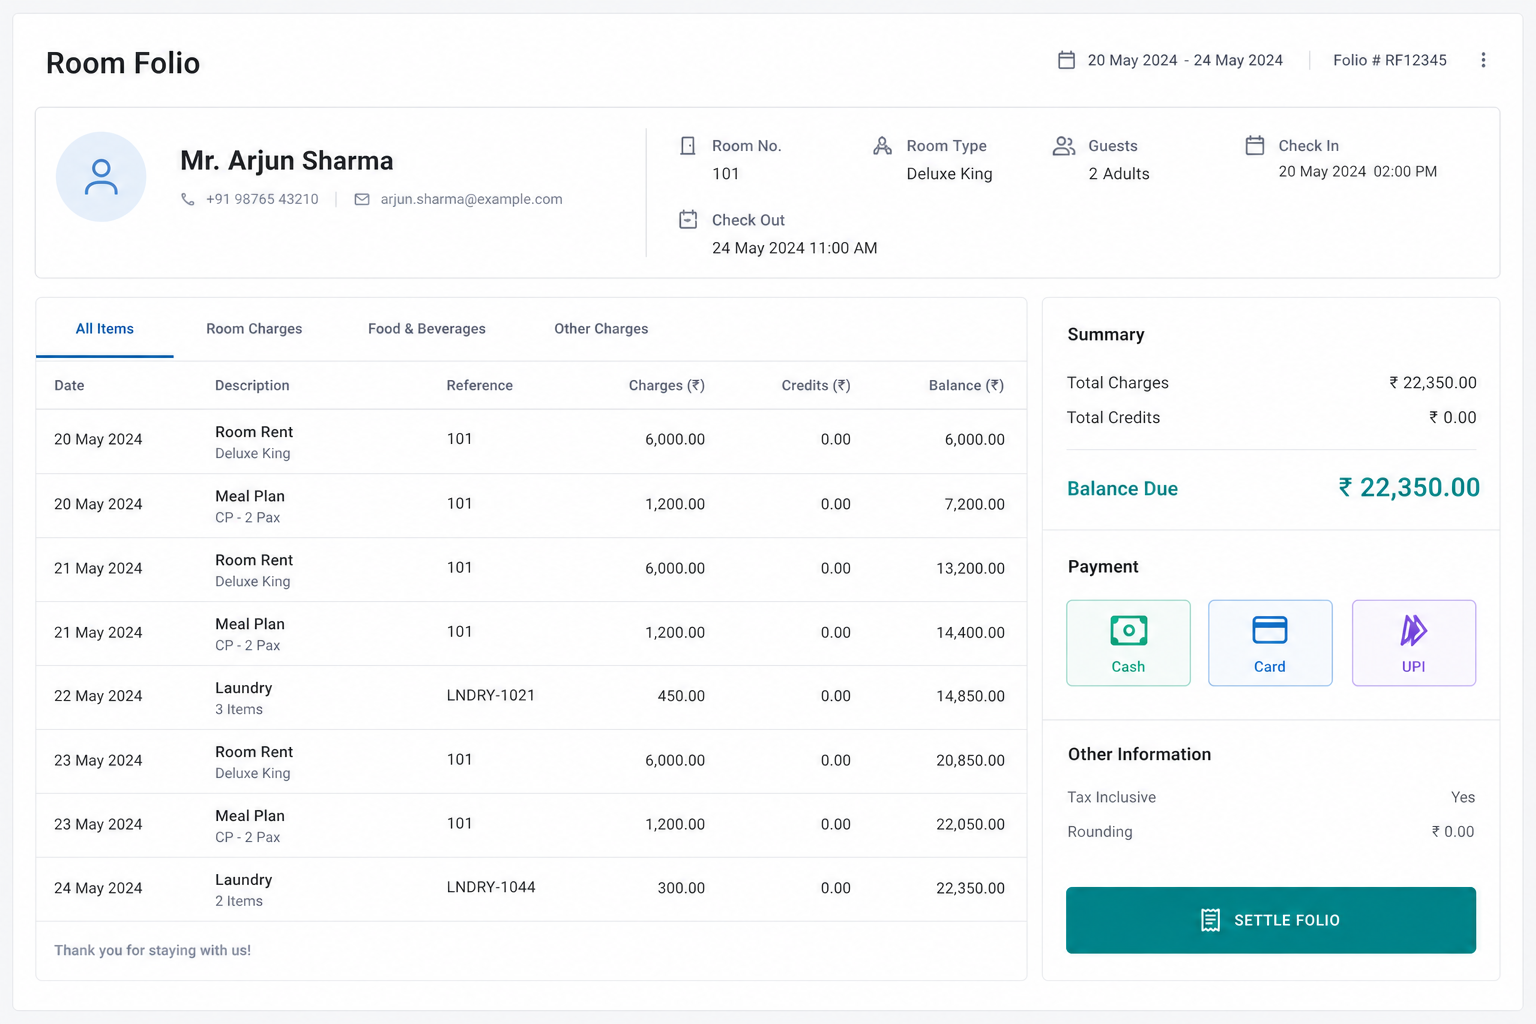Click the 24 May 2024 11:00 AM checkout time

[x=794, y=248]
